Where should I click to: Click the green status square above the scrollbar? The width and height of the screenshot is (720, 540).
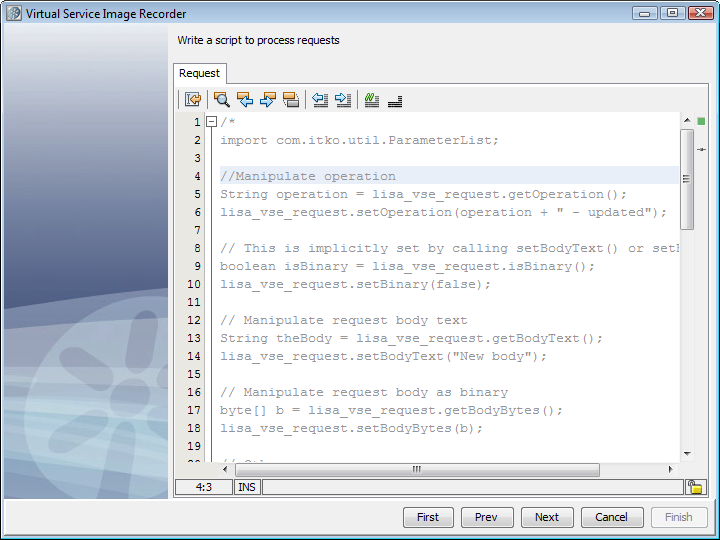tap(701, 121)
